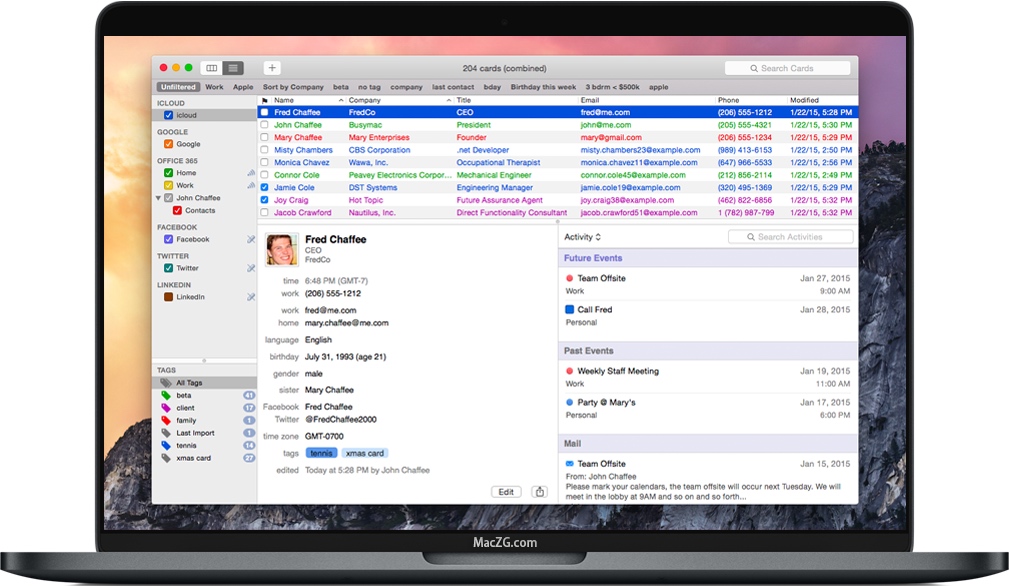The width and height of the screenshot is (1009, 586).
Task: Click the flag column header icon
Action: pyautogui.click(x=264, y=100)
